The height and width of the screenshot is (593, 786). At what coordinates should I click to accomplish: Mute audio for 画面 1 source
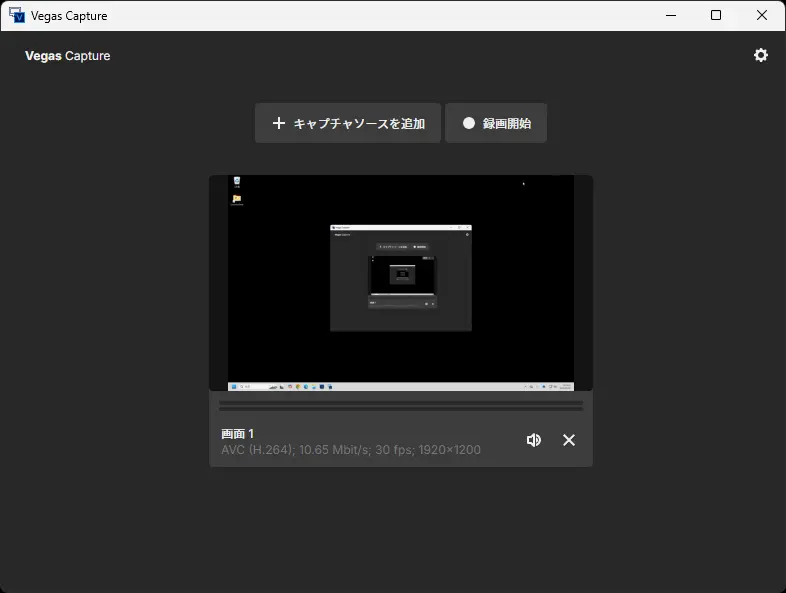534,440
